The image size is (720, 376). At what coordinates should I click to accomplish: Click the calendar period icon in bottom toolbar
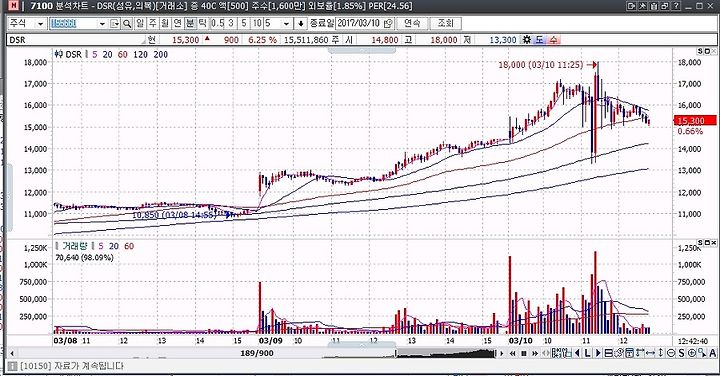[630, 354]
